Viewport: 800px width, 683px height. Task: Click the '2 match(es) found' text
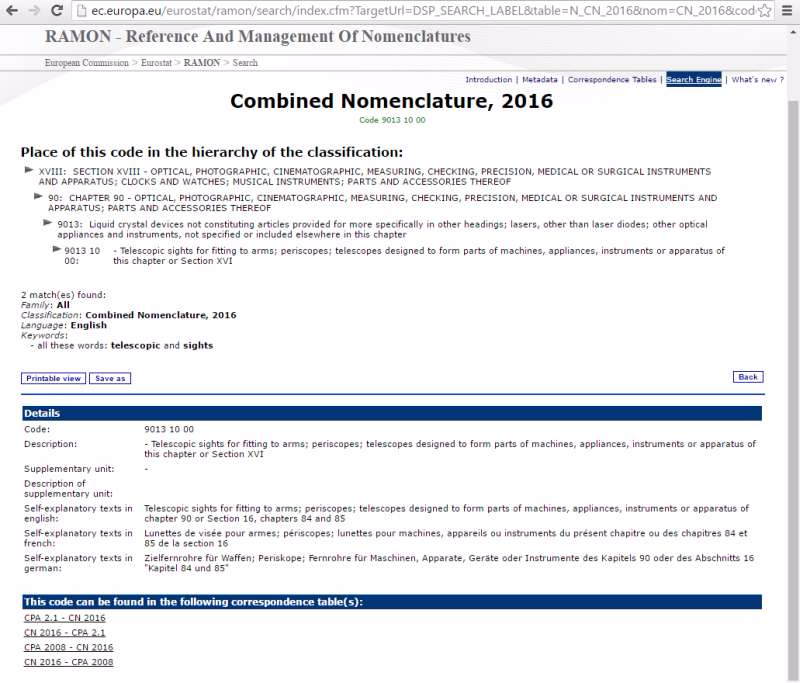[x=63, y=295]
